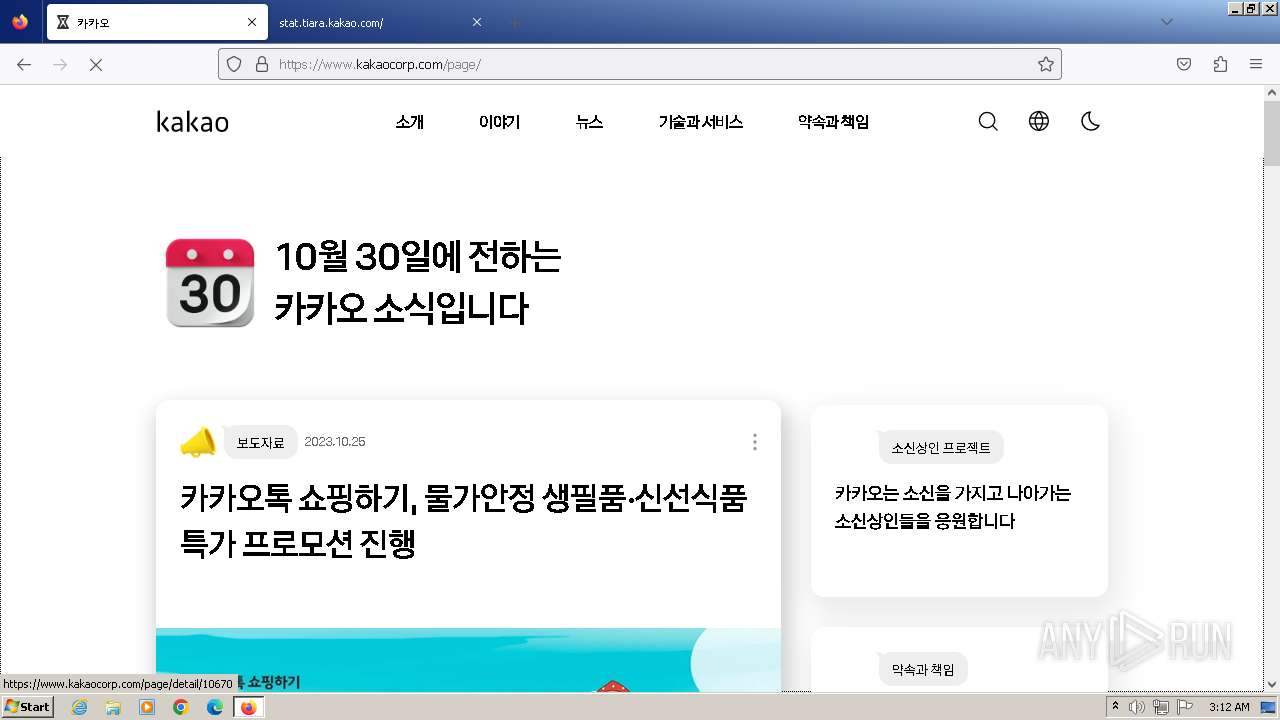Toggle dark mode moon icon

[x=1090, y=121]
